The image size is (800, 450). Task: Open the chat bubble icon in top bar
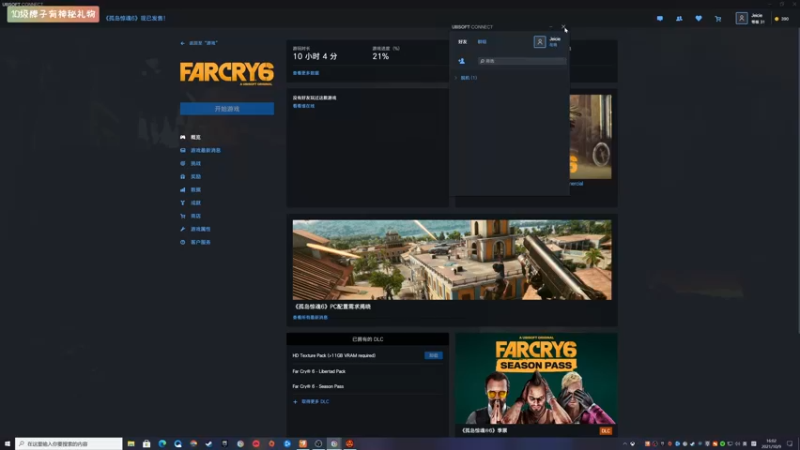[660, 18]
